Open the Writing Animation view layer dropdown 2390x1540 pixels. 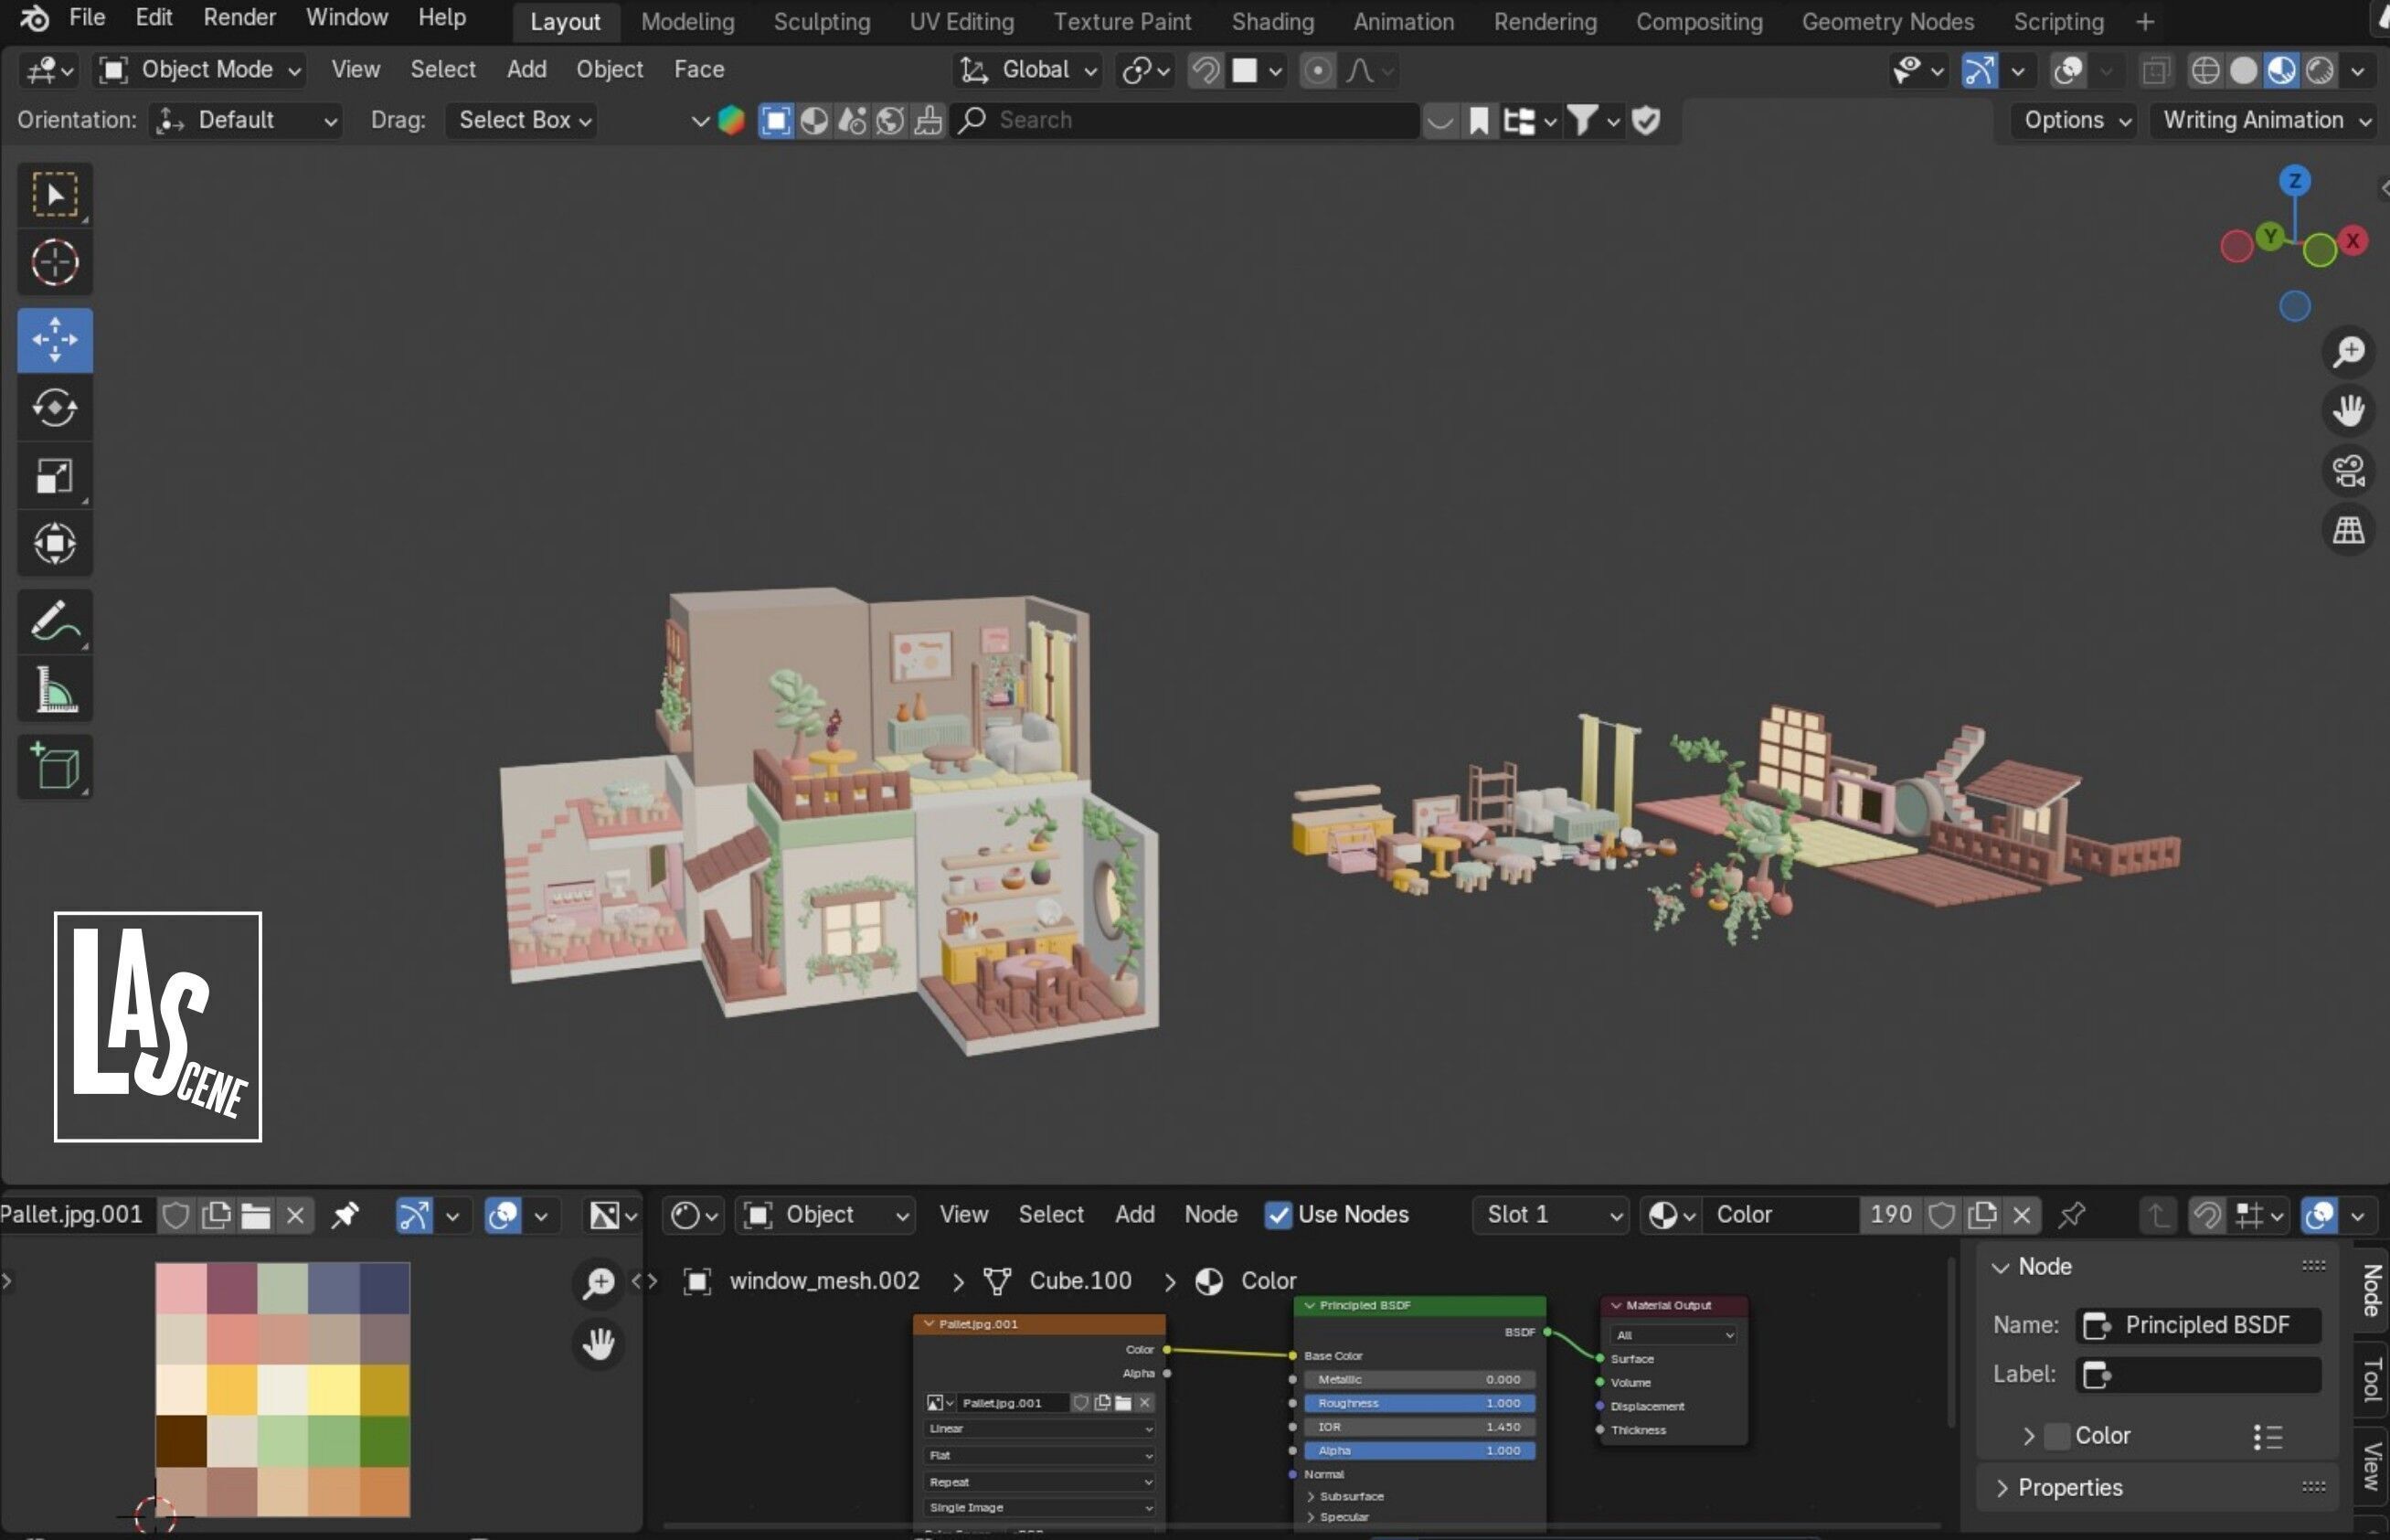[x=2265, y=121]
